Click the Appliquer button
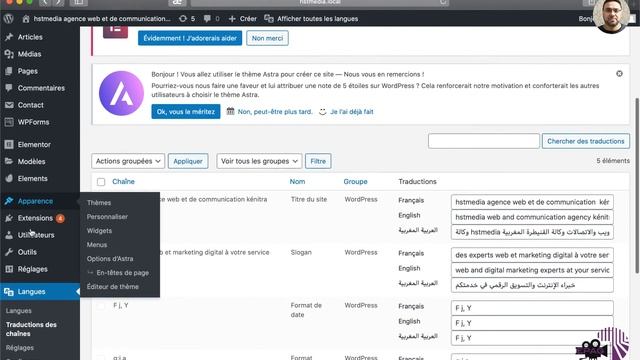 click(188, 161)
